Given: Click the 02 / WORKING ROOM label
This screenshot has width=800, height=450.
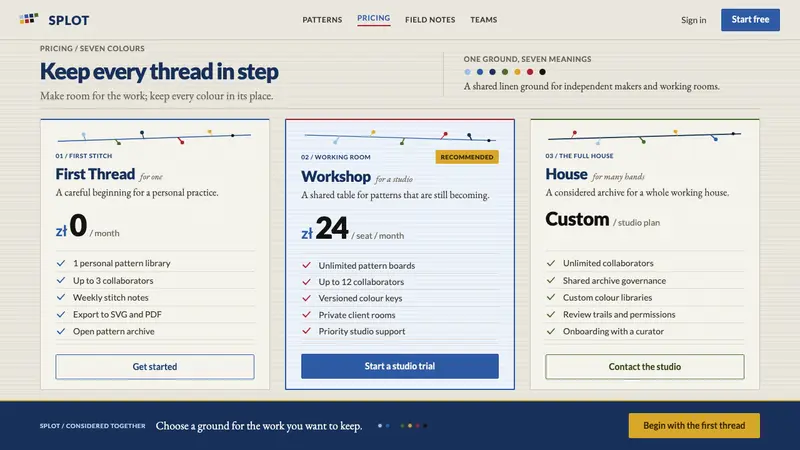Looking at the screenshot, I should tap(336, 157).
